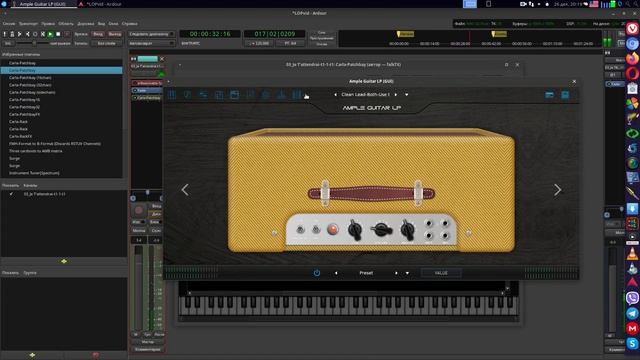The height and width of the screenshot is (360, 640).
Task: Click the time signature button beside the tempo
Action: tap(290, 43)
